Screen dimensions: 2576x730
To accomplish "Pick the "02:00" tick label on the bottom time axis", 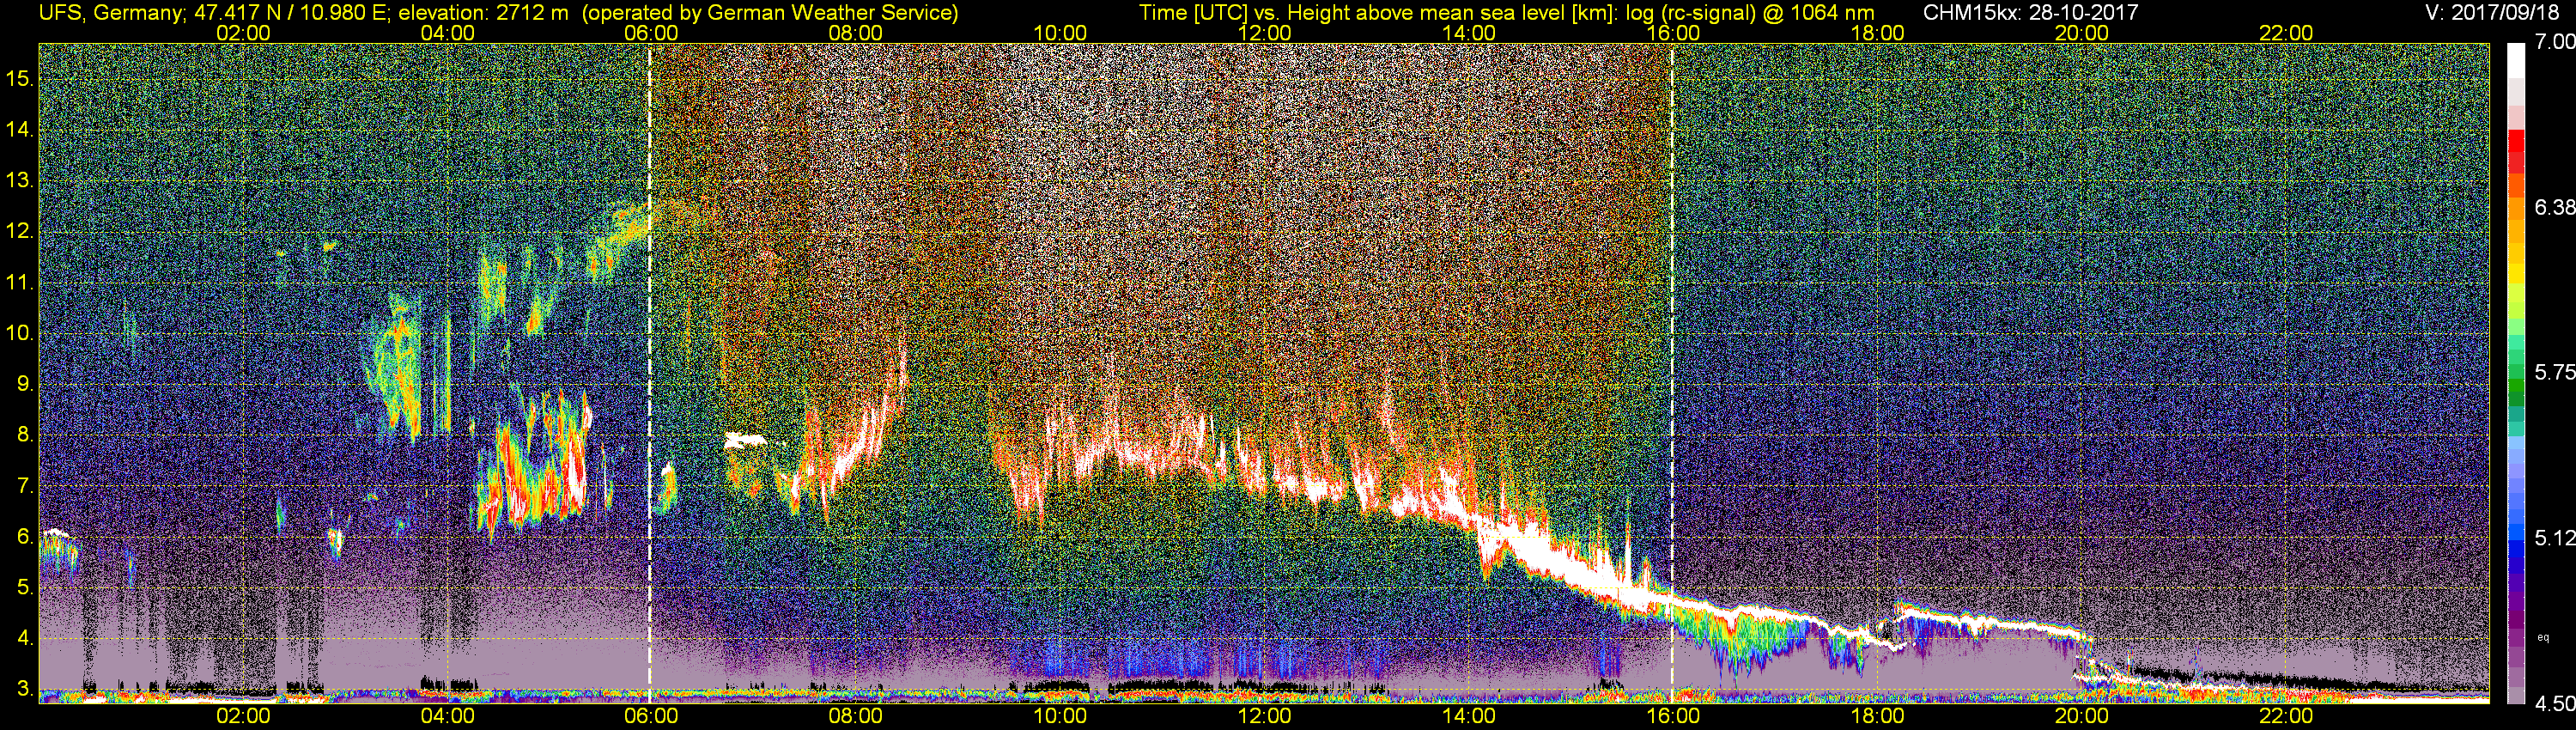I will (x=244, y=716).
